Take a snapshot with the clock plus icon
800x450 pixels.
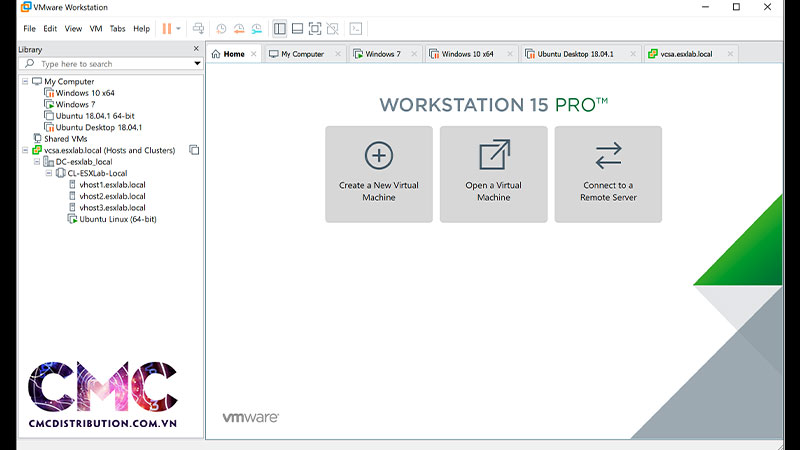click(x=221, y=29)
